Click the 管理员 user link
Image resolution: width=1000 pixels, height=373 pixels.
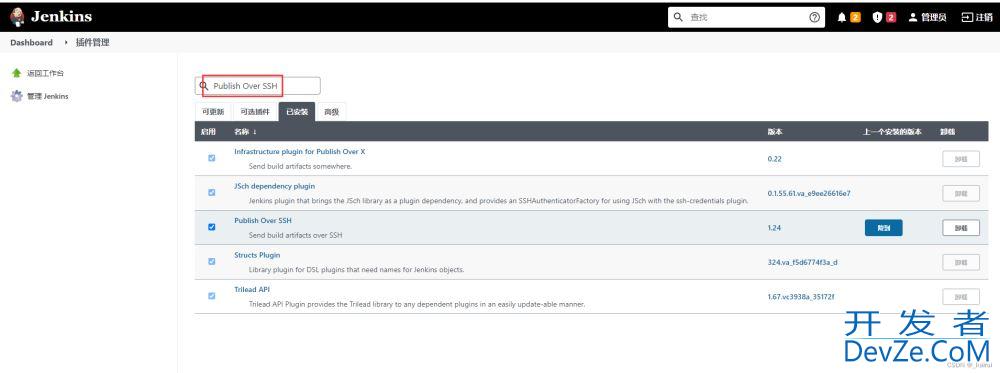tap(928, 17)
